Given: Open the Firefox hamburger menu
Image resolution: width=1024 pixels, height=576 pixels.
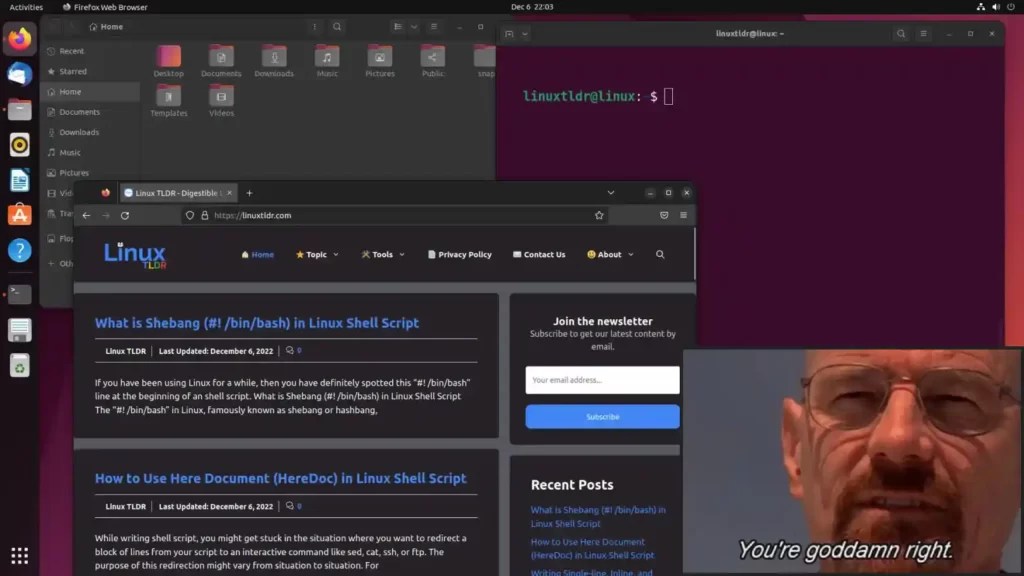Looking at the screenshot, I should tap(683, 216).
